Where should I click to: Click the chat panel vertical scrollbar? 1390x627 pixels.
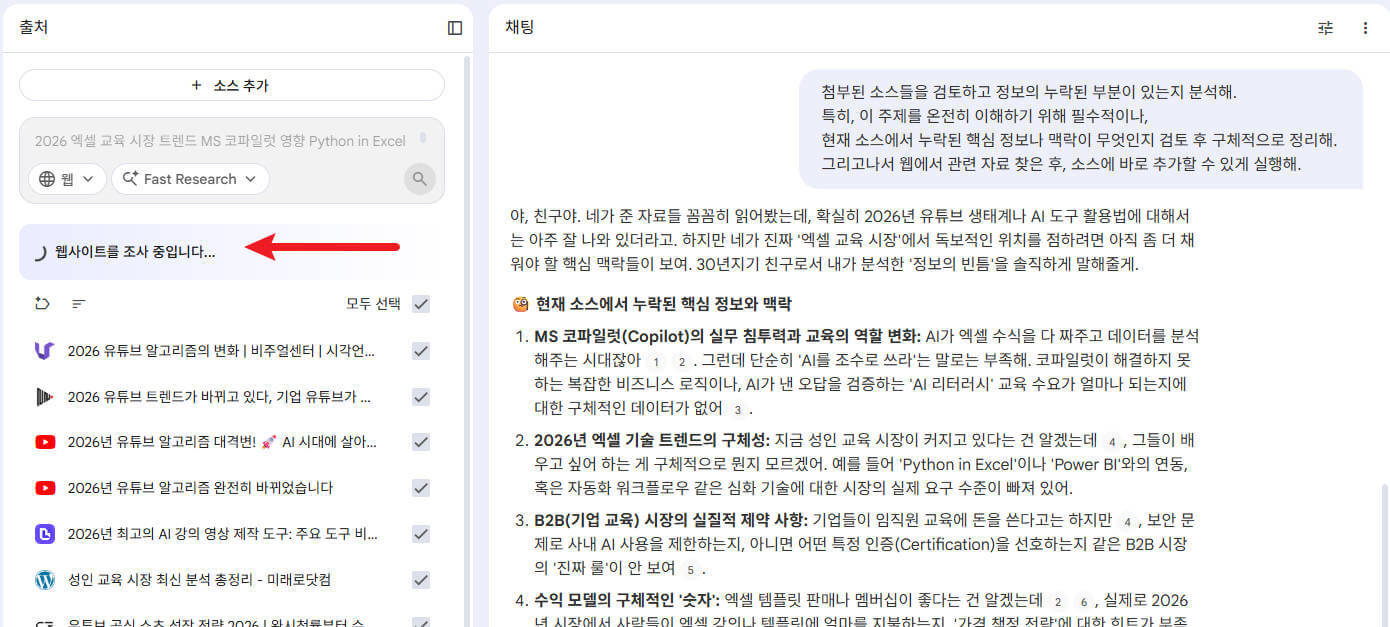(x=1385, y=555)
